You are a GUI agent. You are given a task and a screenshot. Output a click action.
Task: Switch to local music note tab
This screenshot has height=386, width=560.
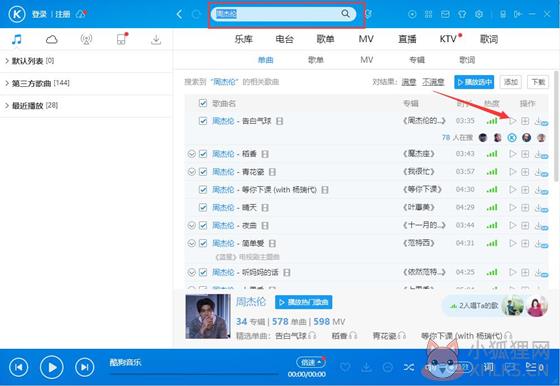(x=17, y=39)
